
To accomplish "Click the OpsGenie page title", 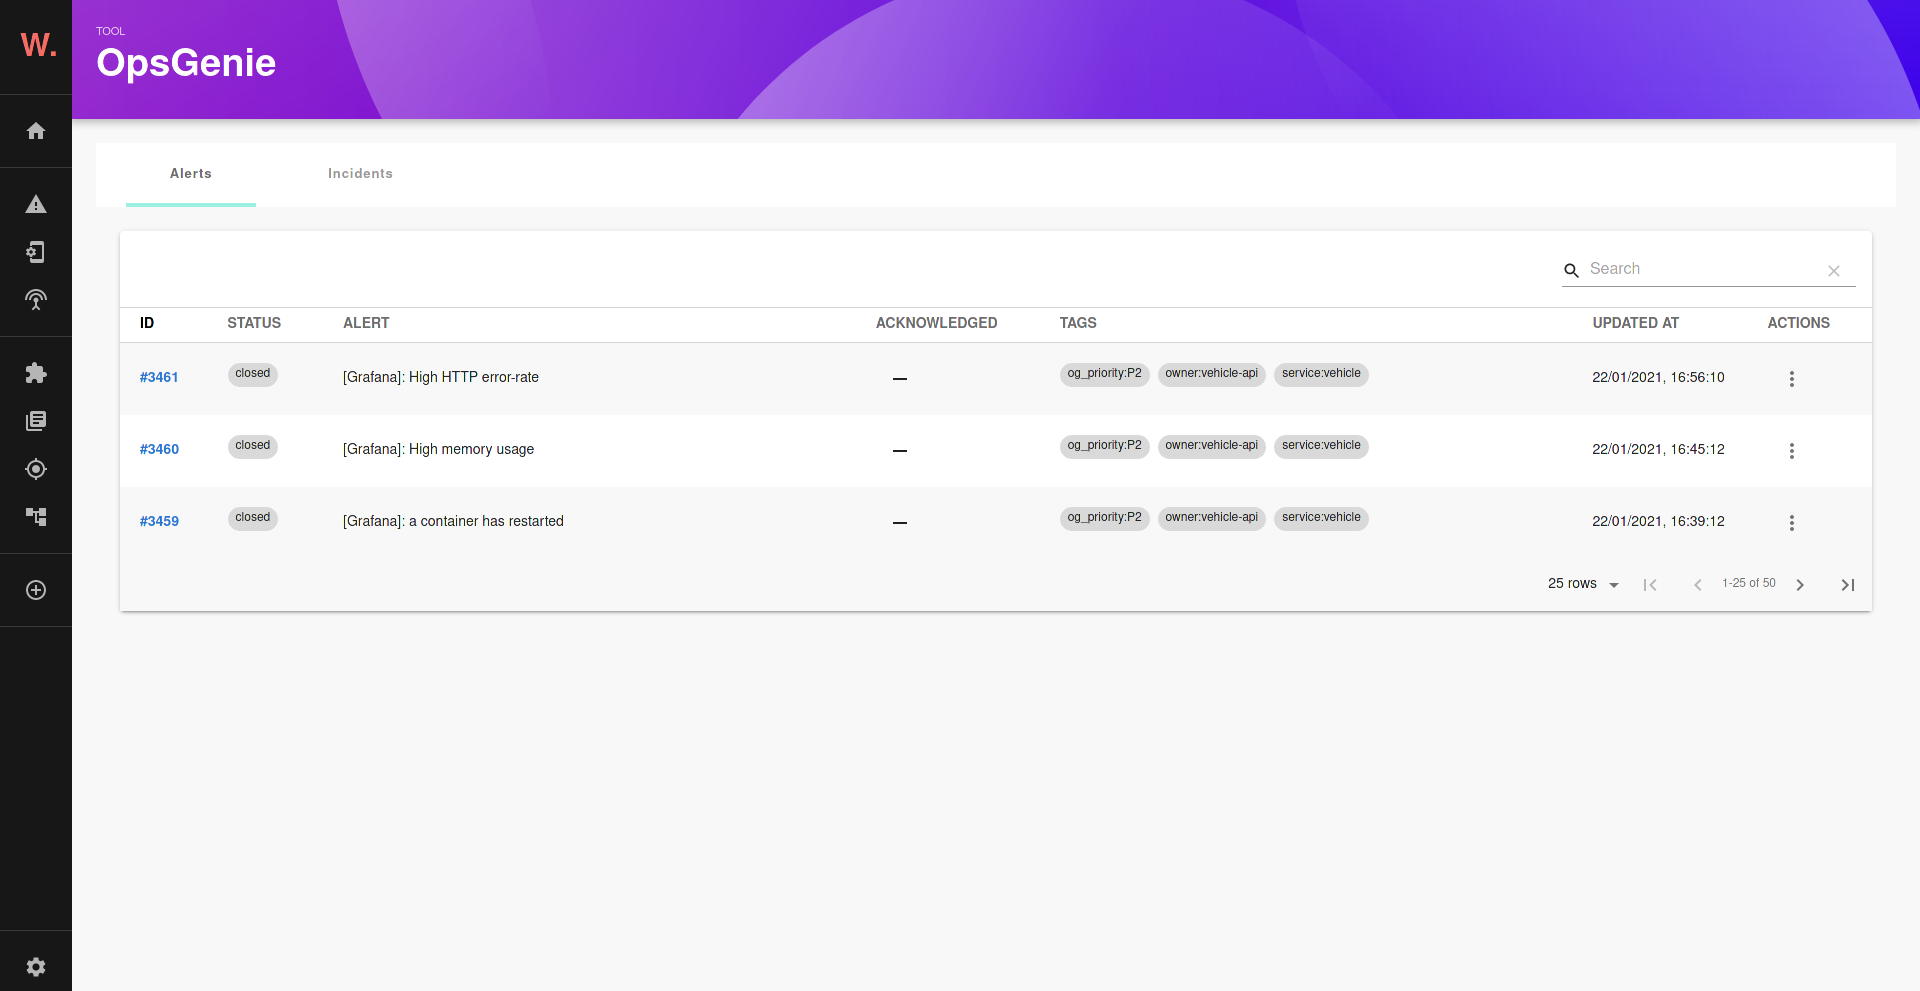I will click(x=186, y=63).
